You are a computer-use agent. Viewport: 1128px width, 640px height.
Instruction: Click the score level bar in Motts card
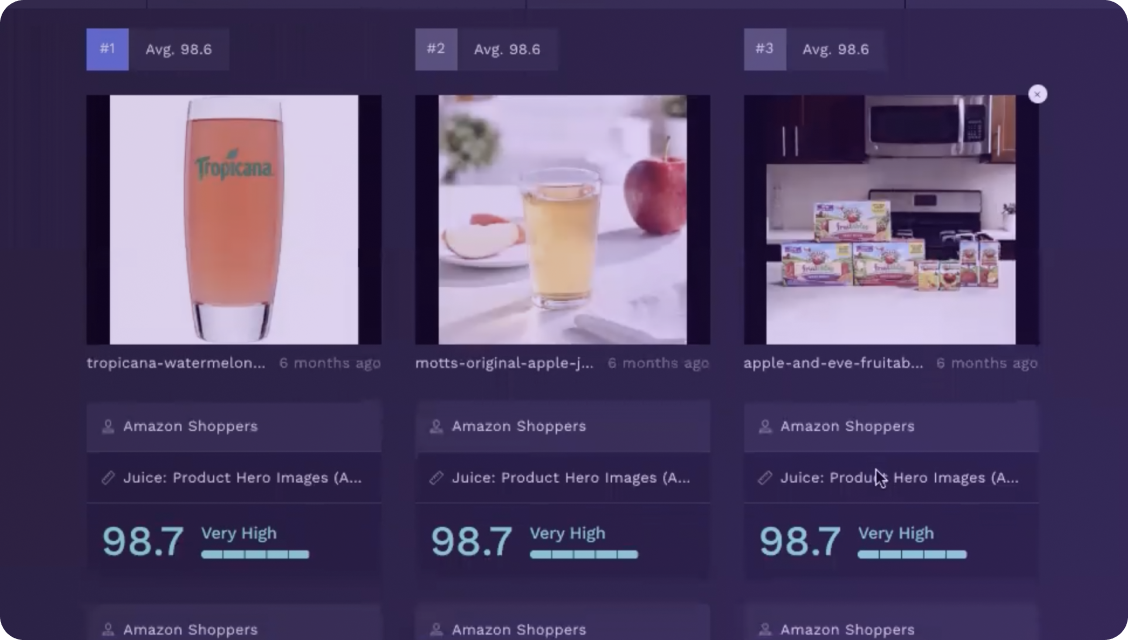584,554
